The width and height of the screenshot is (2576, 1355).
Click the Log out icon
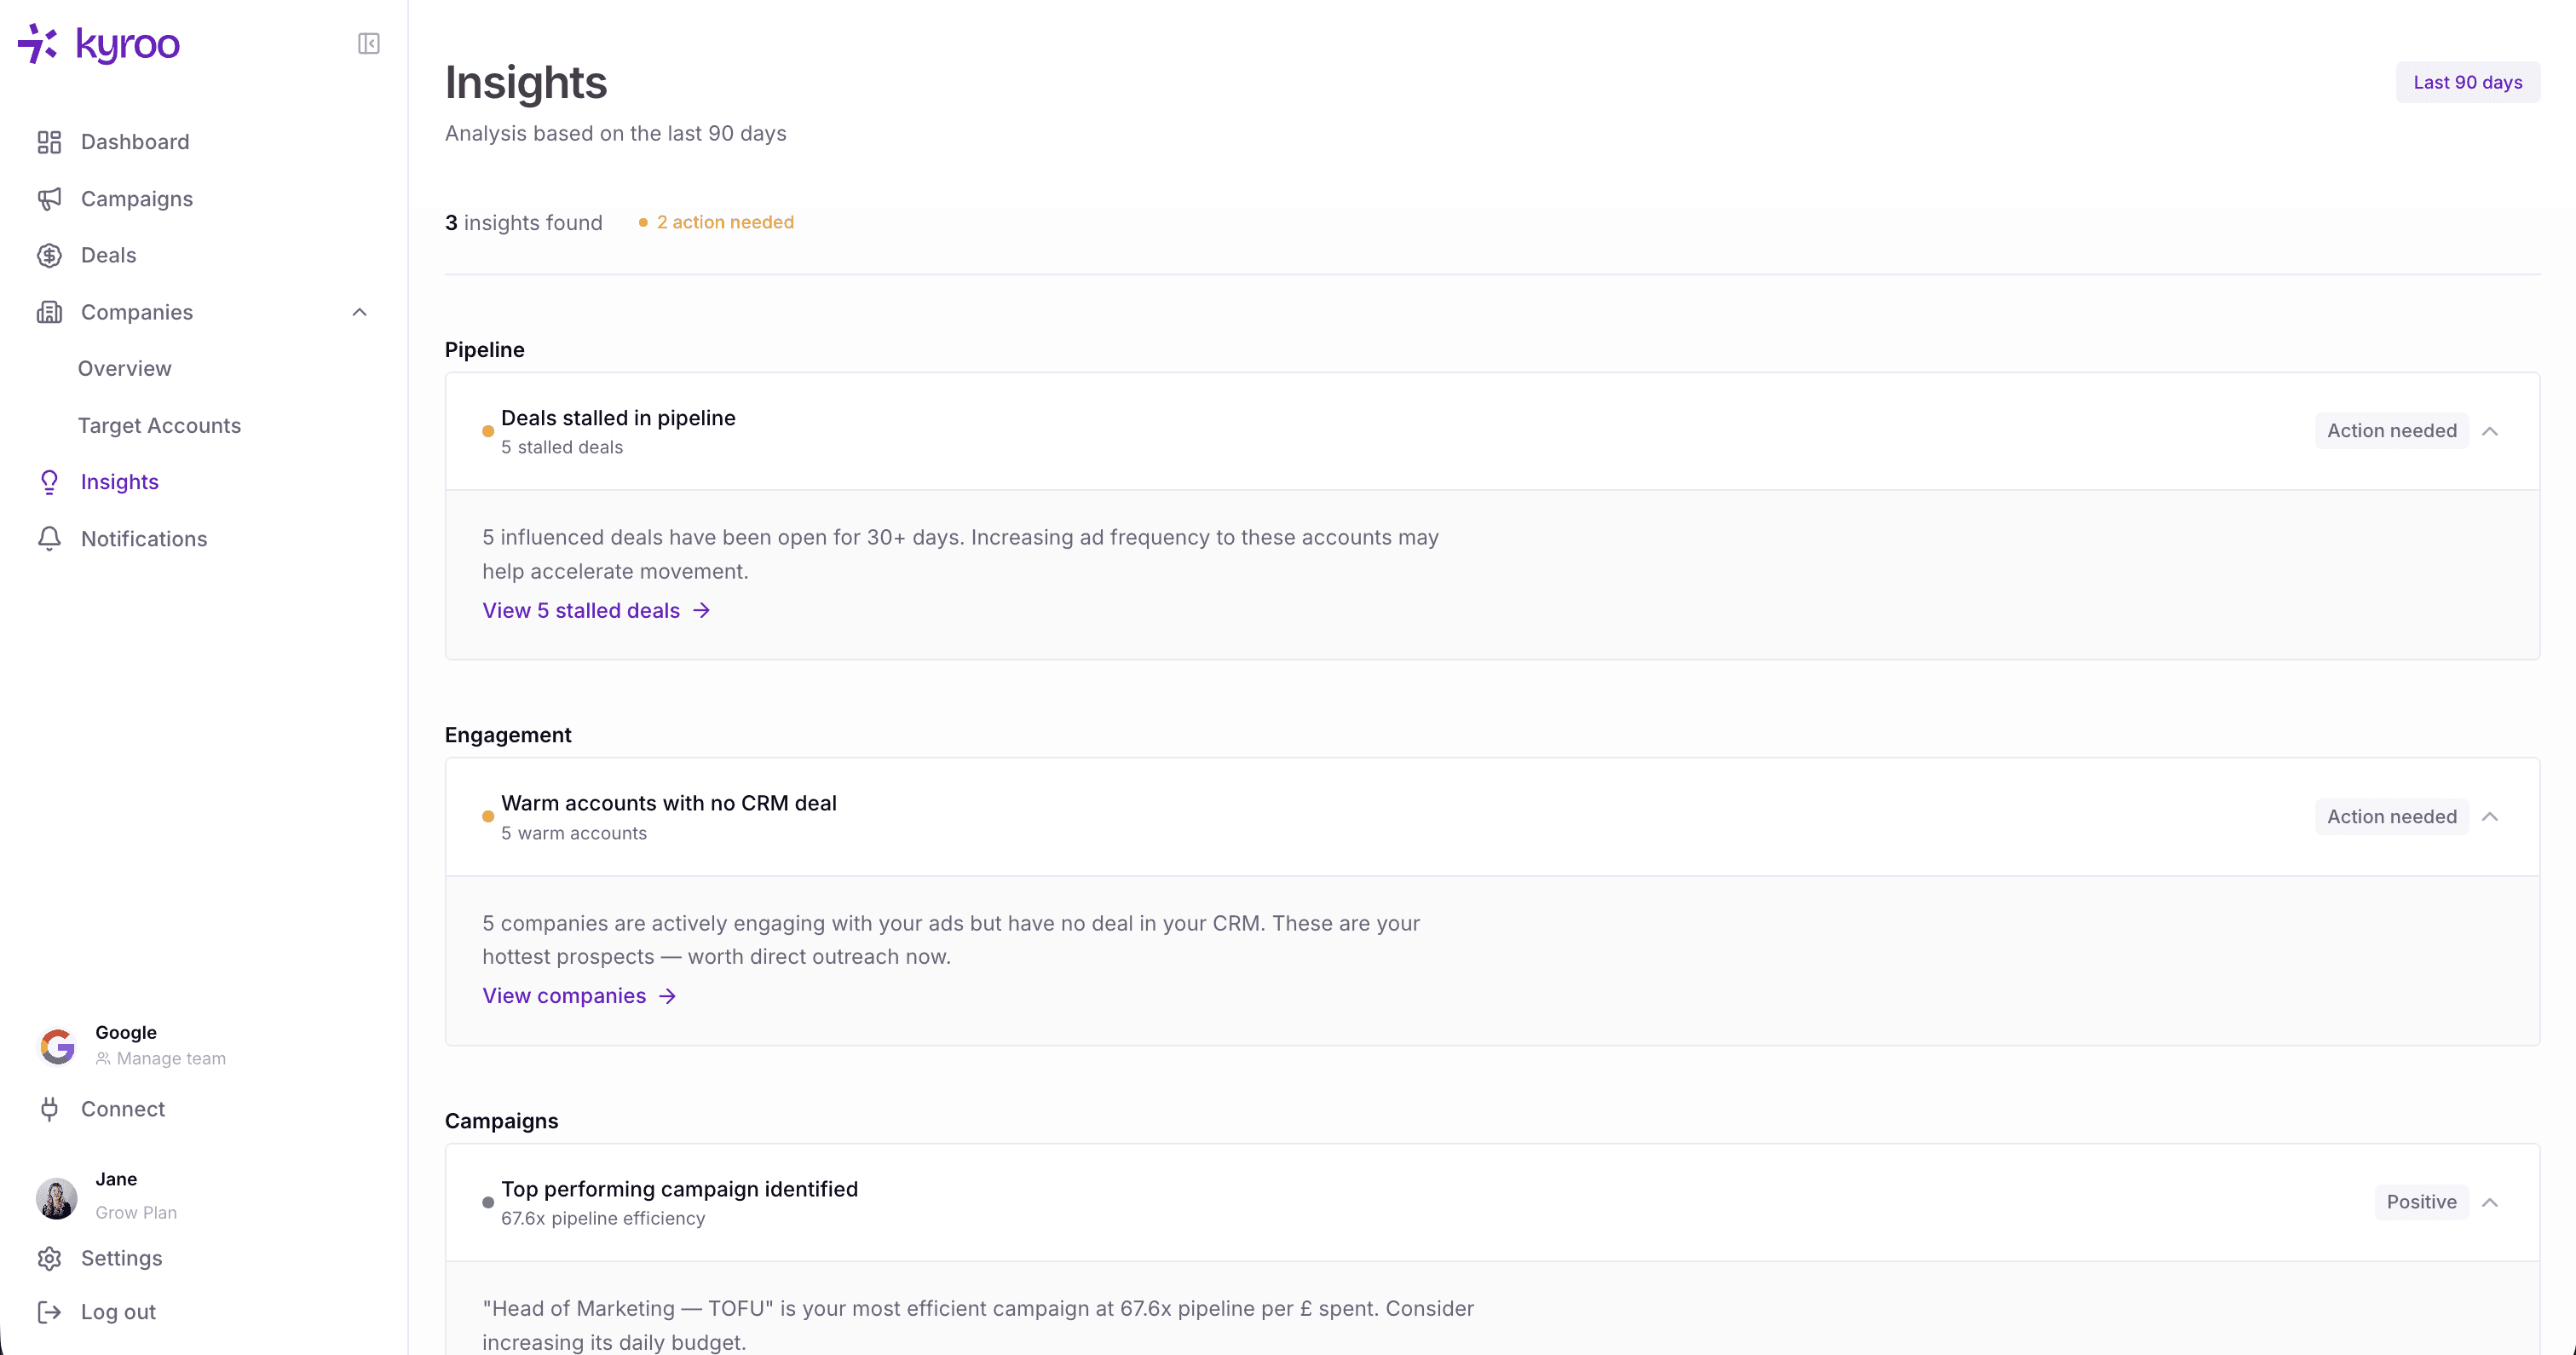[x=49, y=1312]
